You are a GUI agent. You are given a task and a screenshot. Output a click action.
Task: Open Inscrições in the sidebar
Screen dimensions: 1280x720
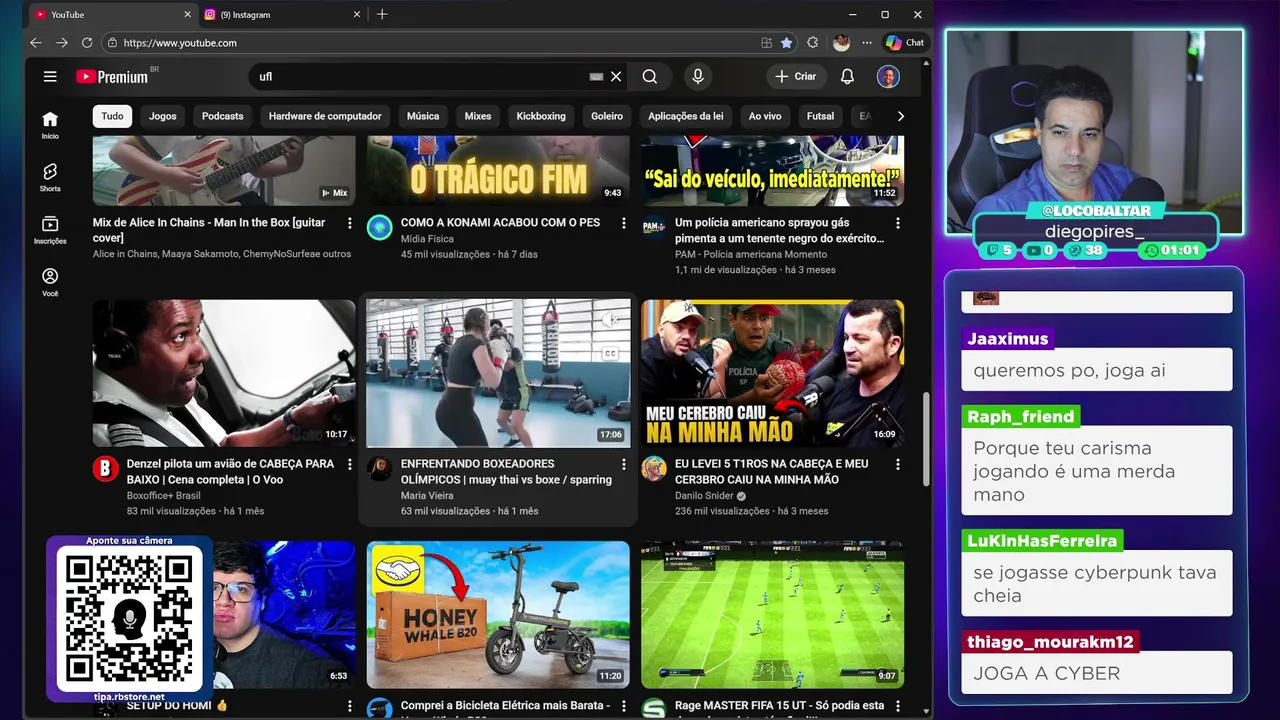50,230
